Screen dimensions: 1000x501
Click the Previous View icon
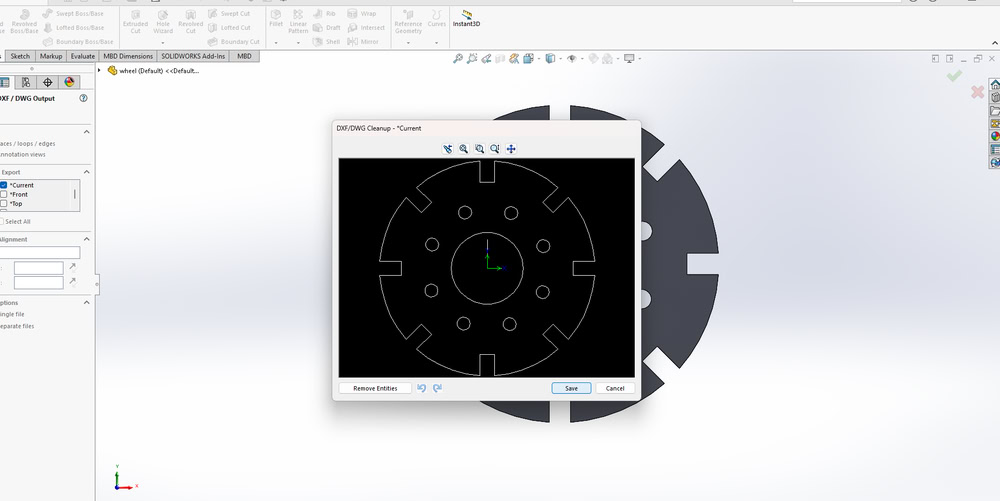[486, 59]
